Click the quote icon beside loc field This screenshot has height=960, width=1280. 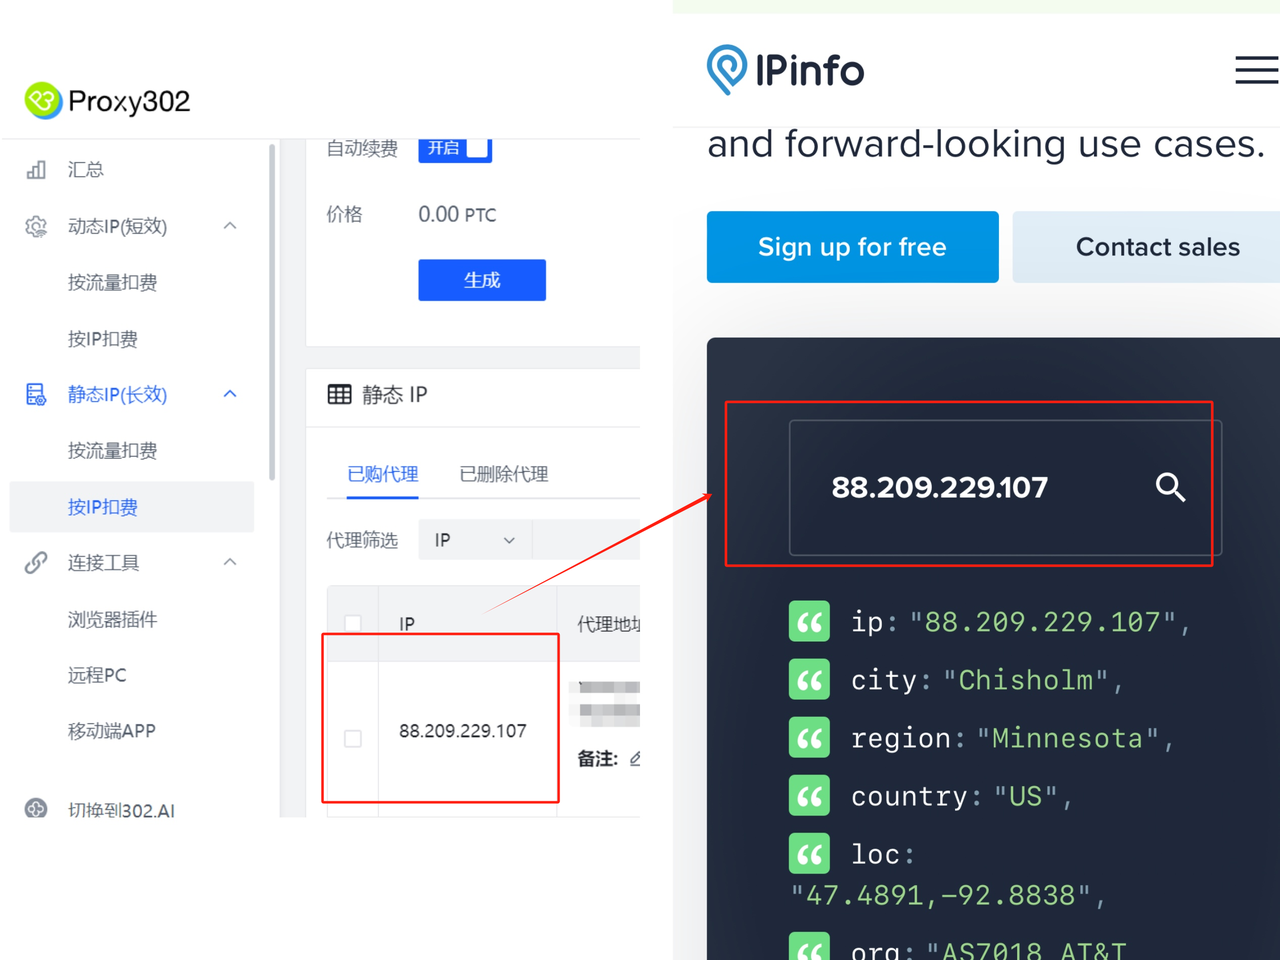(809, 853)
